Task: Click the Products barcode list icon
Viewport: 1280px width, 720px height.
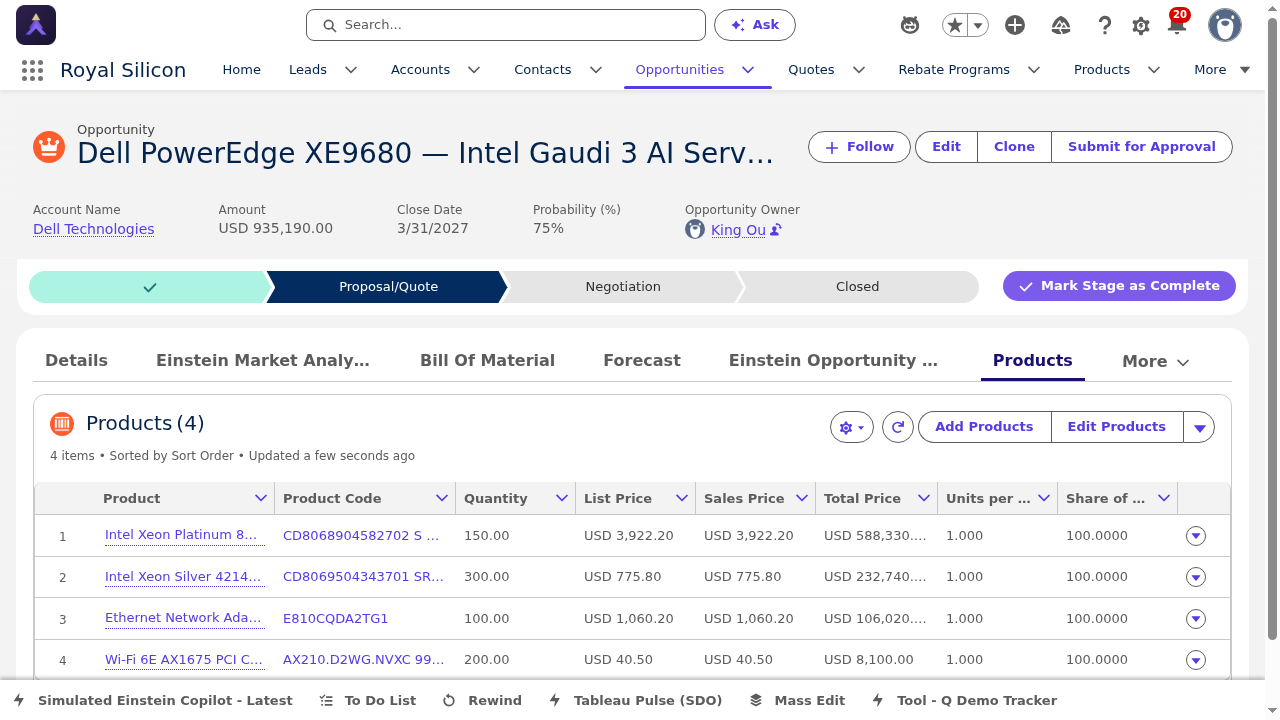Action: [62, 424]
